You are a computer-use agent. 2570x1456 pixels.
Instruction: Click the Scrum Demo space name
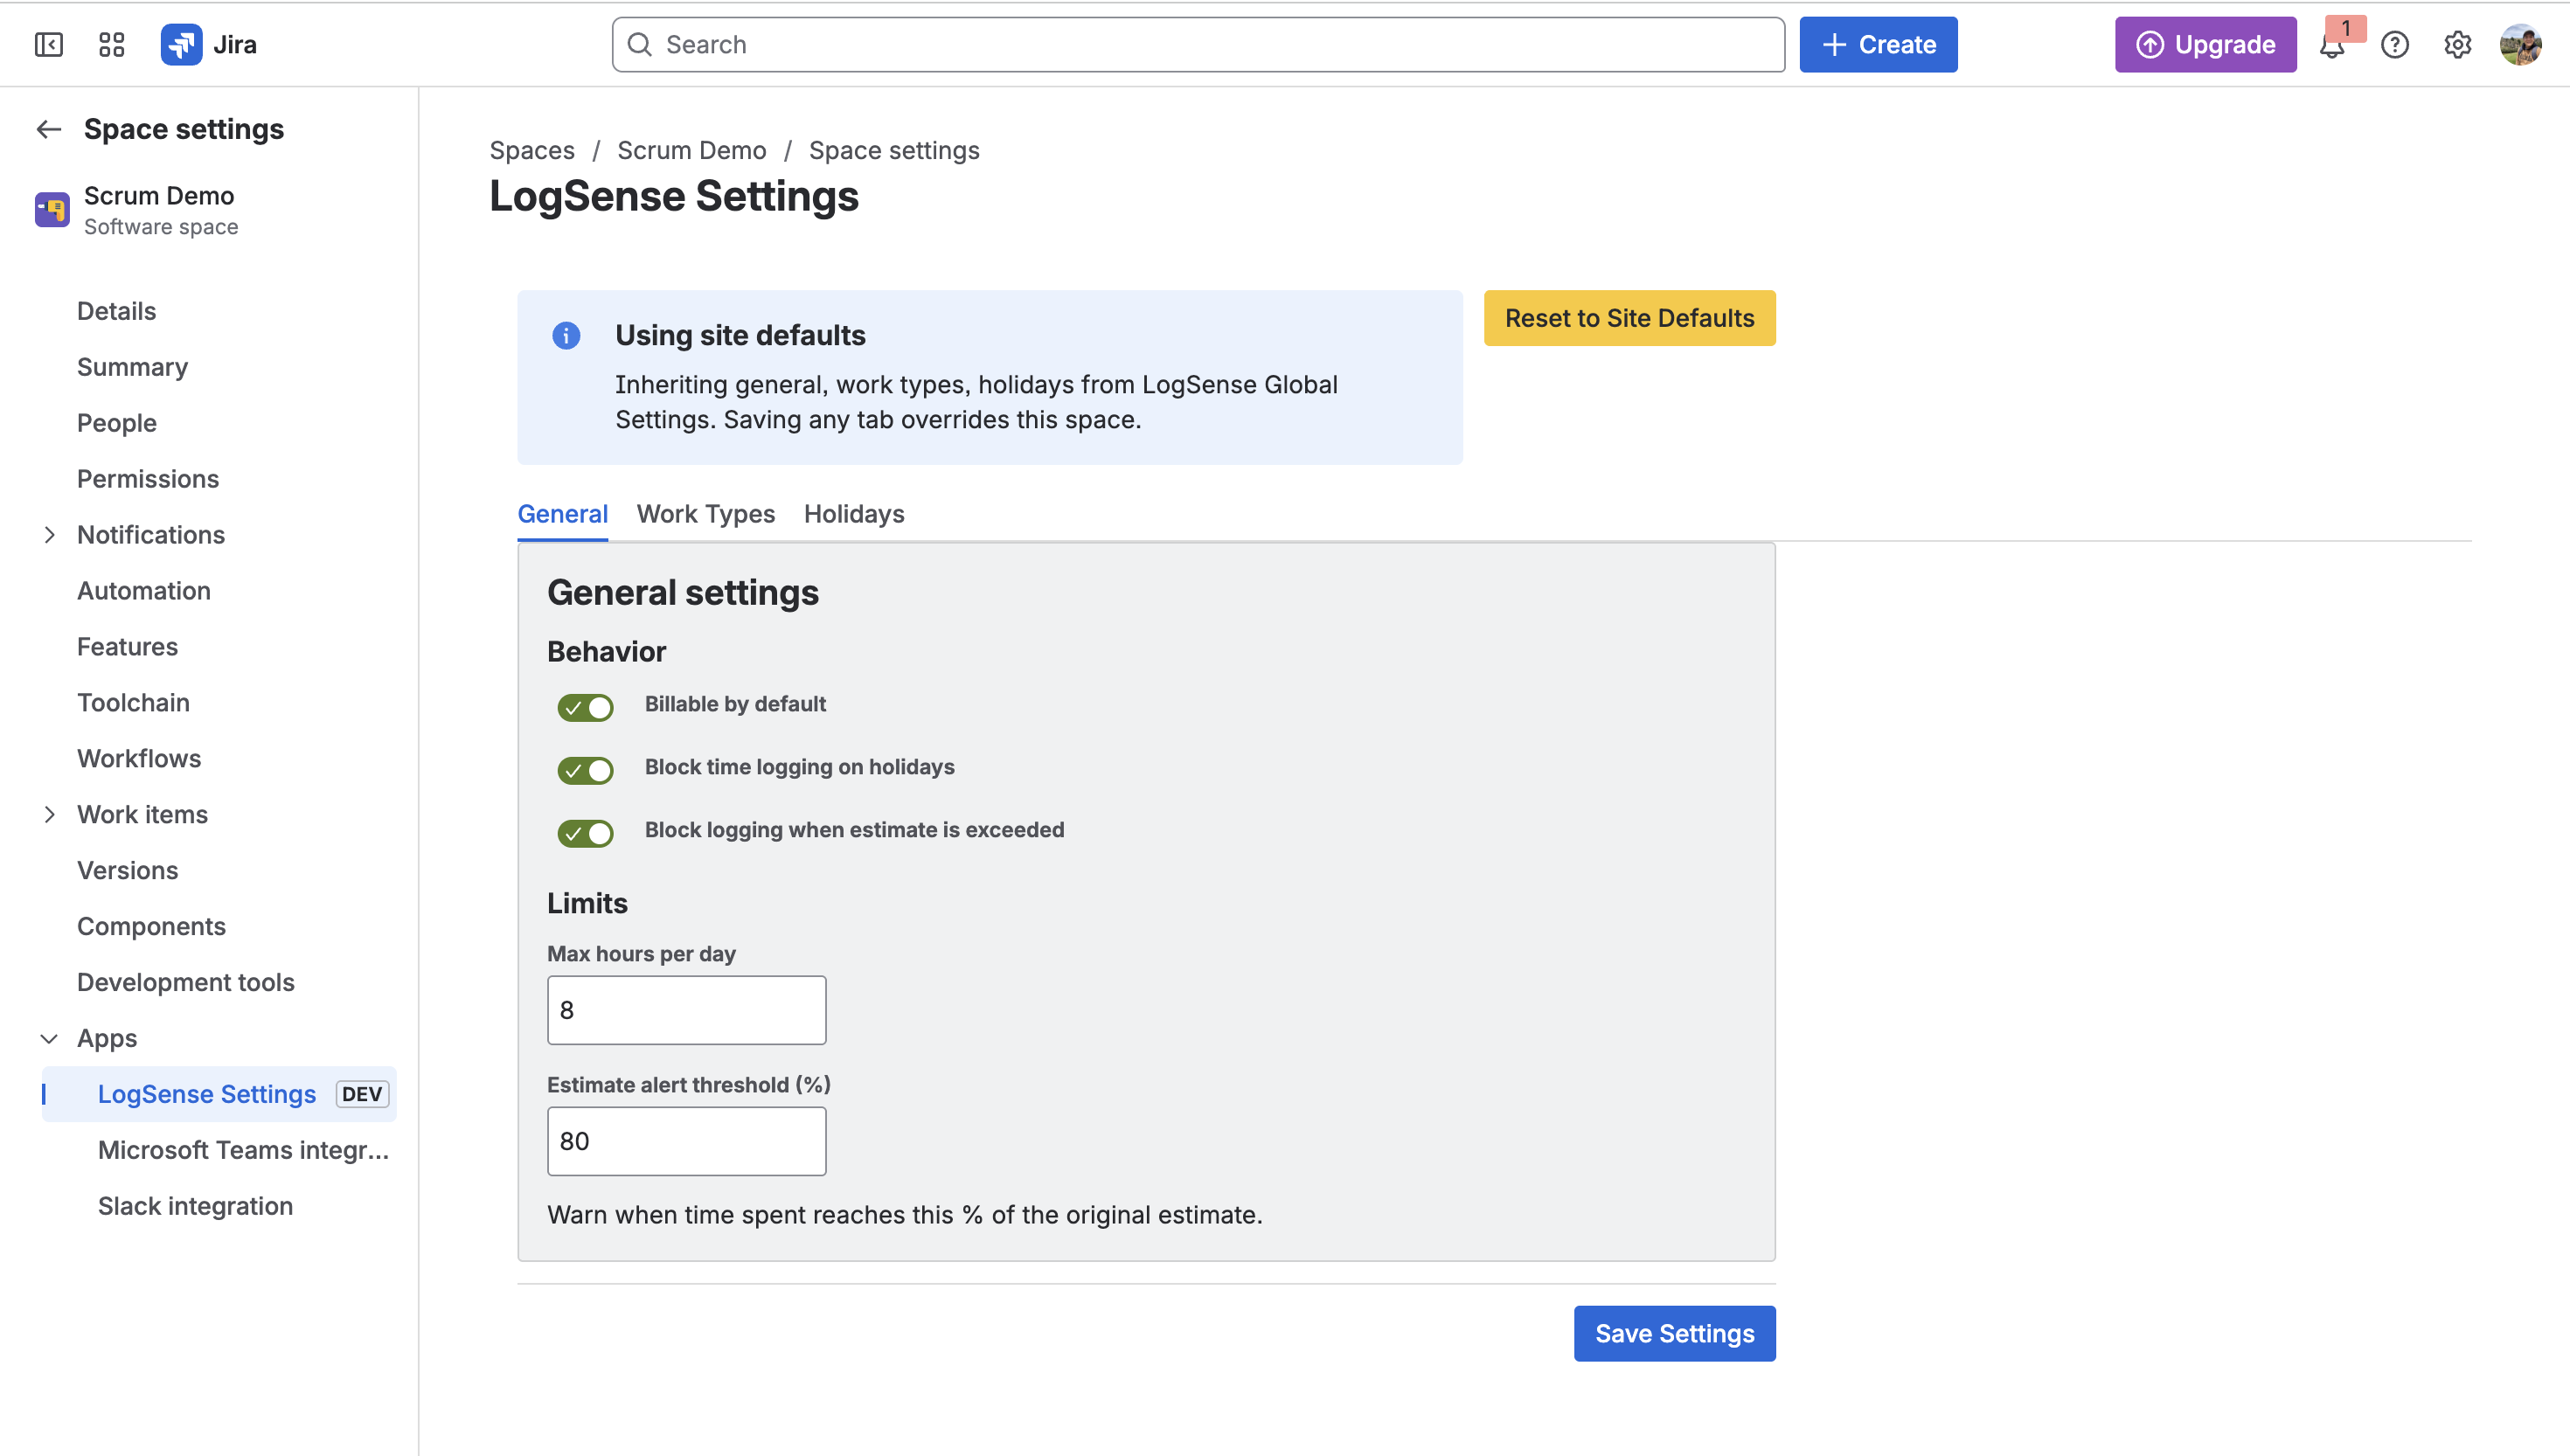click(159, 196)
